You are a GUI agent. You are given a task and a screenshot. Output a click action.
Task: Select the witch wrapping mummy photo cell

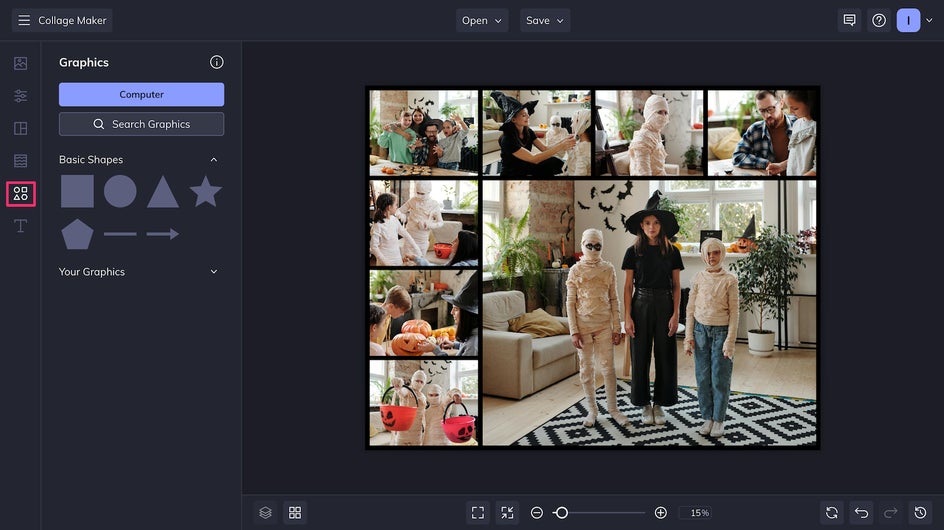pos(536,133)
